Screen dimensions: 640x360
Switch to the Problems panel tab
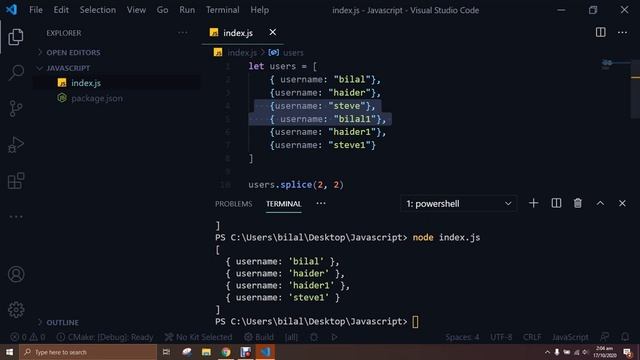pyautogui.click(x=233, y=204)
